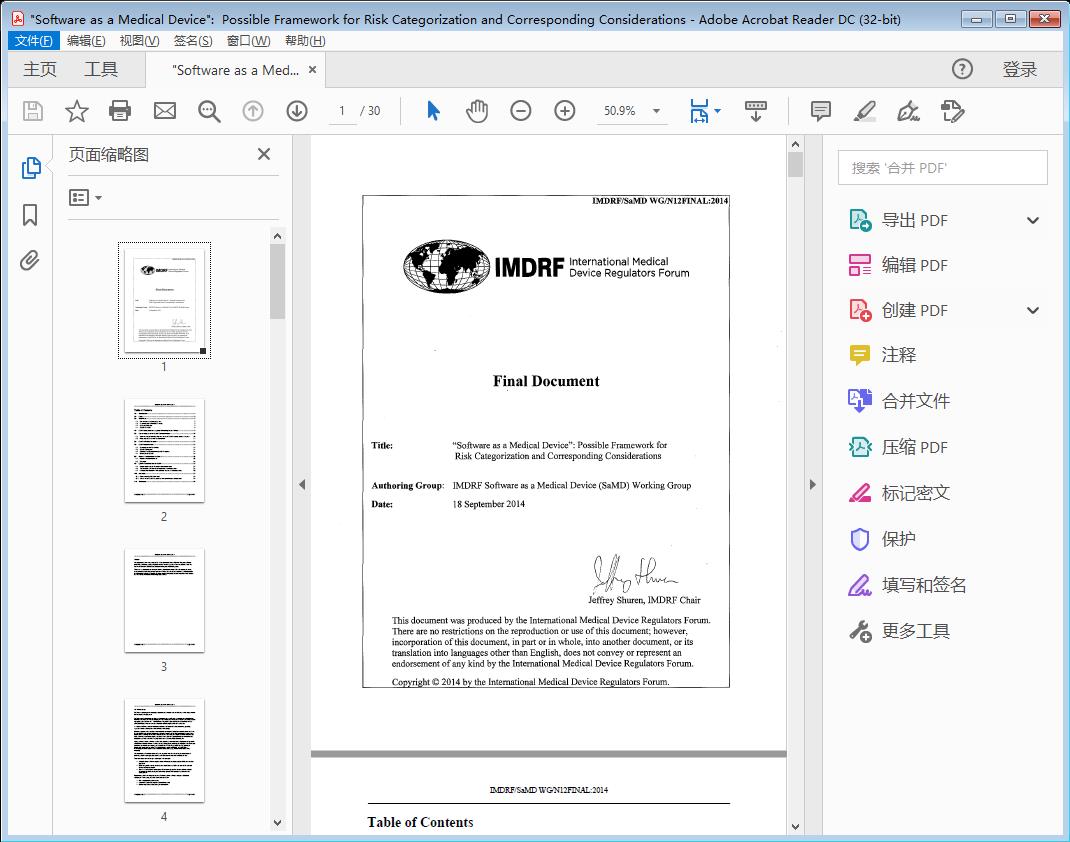The image size is (1070, 842).
Task: Expand 导出 PDF chevron
Action: 1033,220
